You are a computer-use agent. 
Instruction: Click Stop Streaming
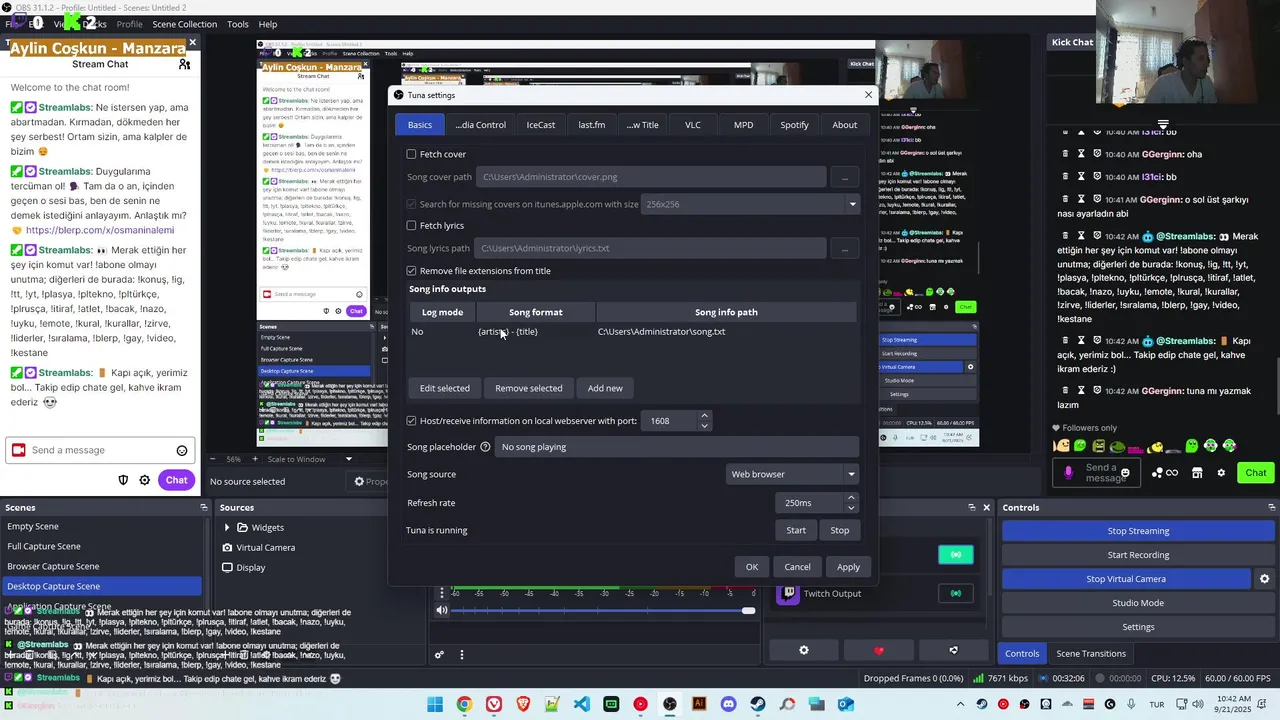click(1138, 531)
